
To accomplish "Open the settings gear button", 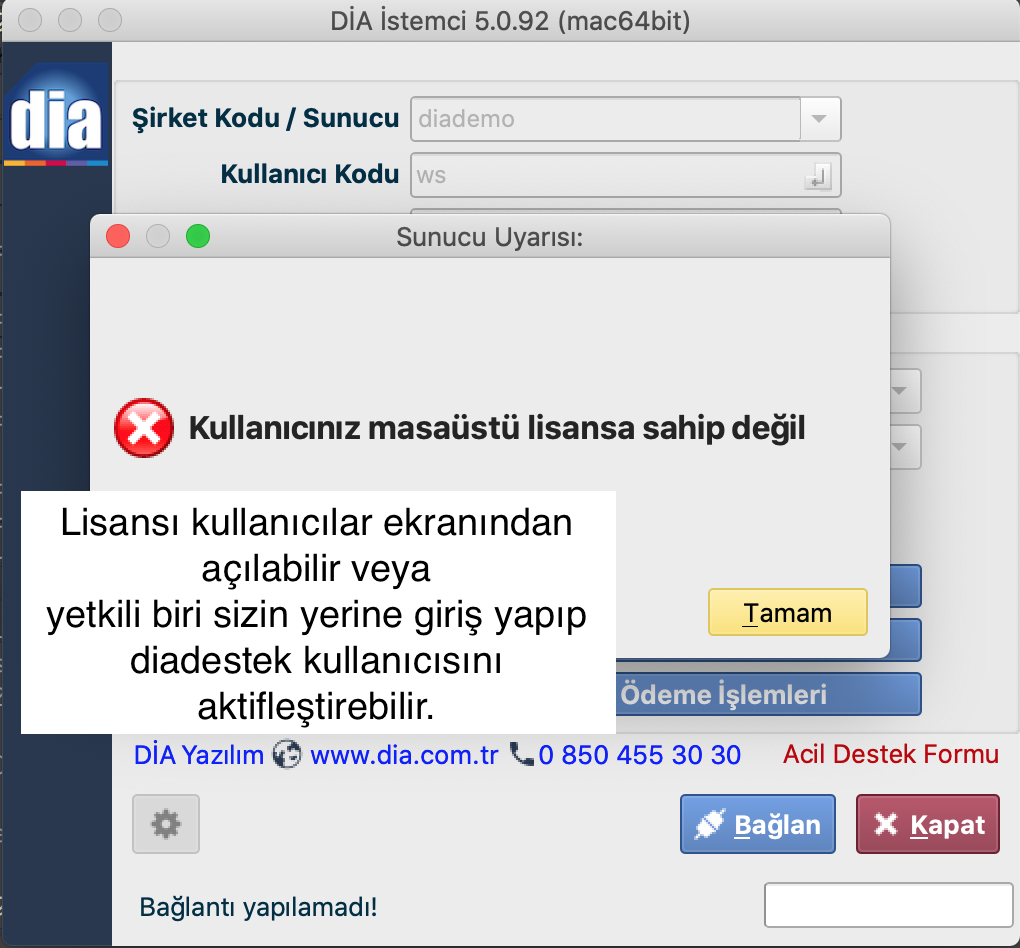I will 165,824.
